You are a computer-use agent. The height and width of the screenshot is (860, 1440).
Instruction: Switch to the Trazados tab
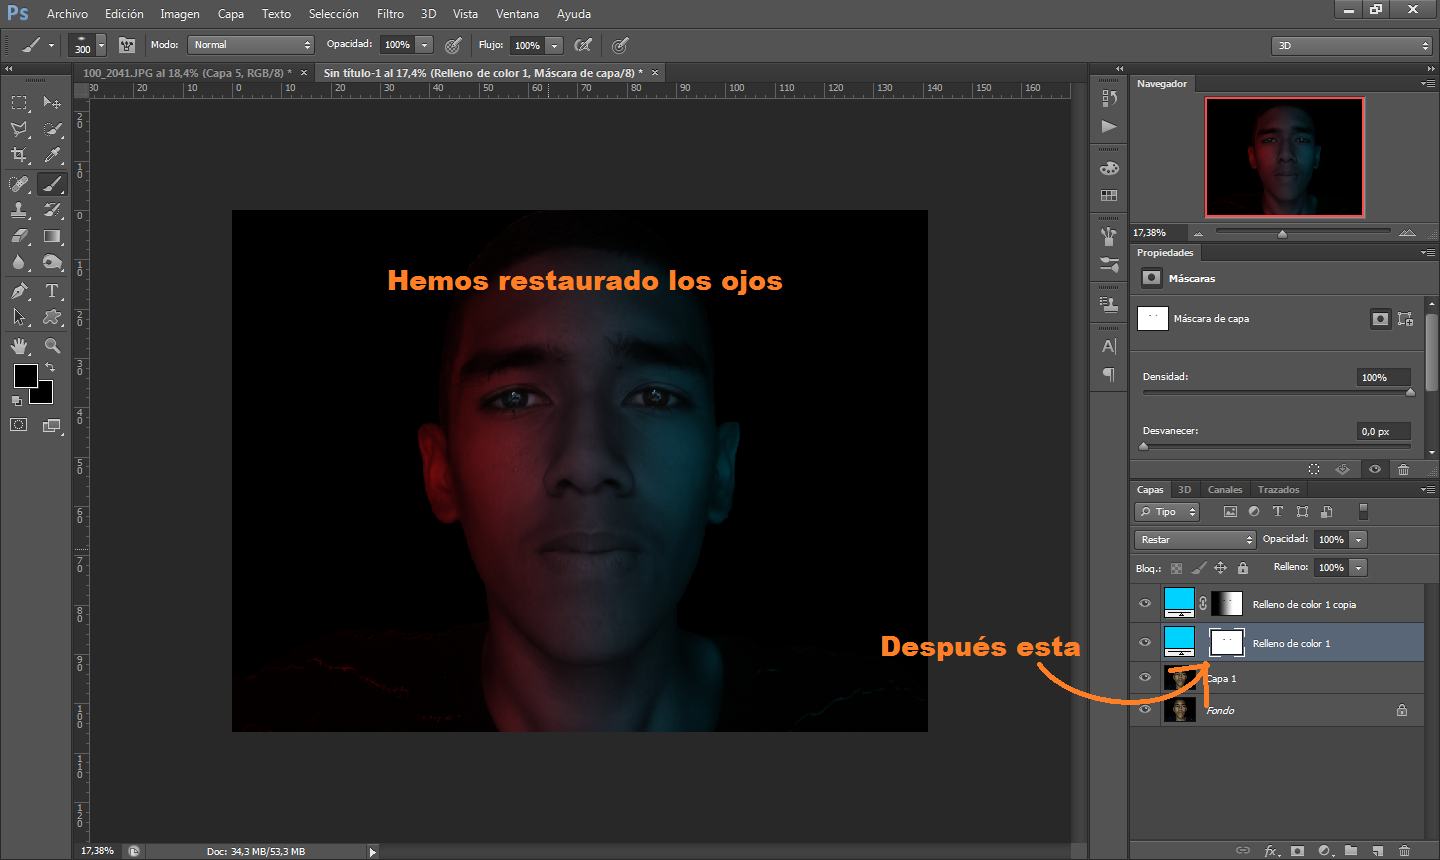tap(1278, 490)
